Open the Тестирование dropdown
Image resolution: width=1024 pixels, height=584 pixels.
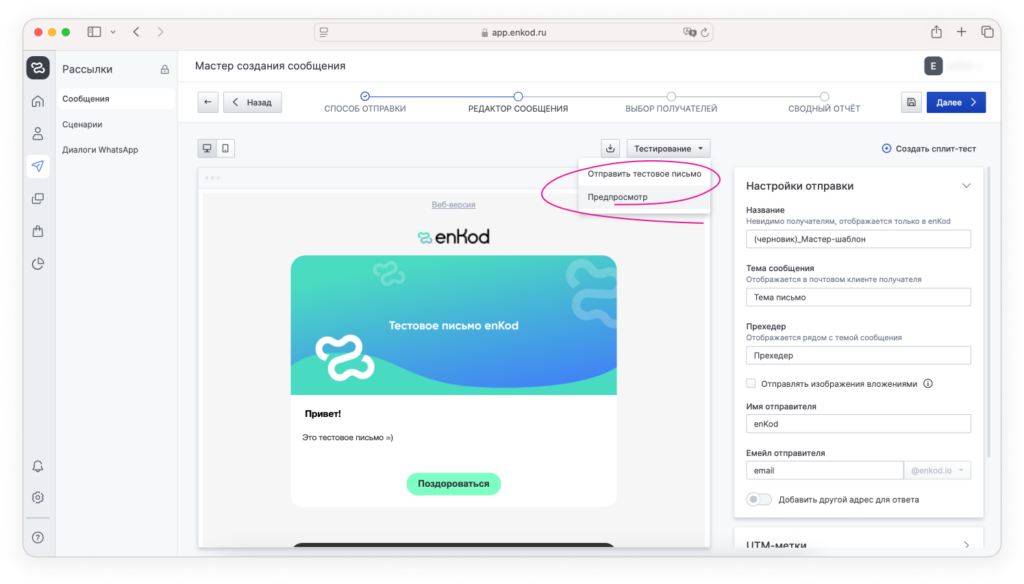[x=668, y=148]
